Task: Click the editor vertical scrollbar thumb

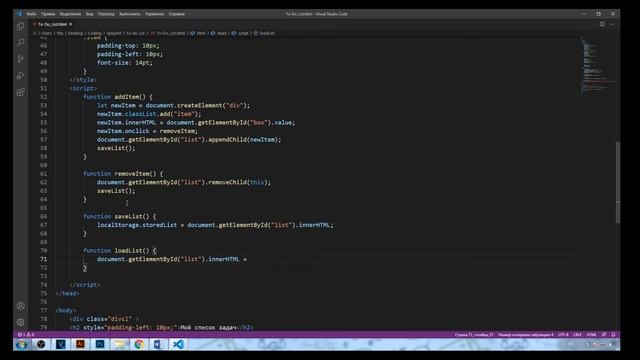Action: (618, 182)
